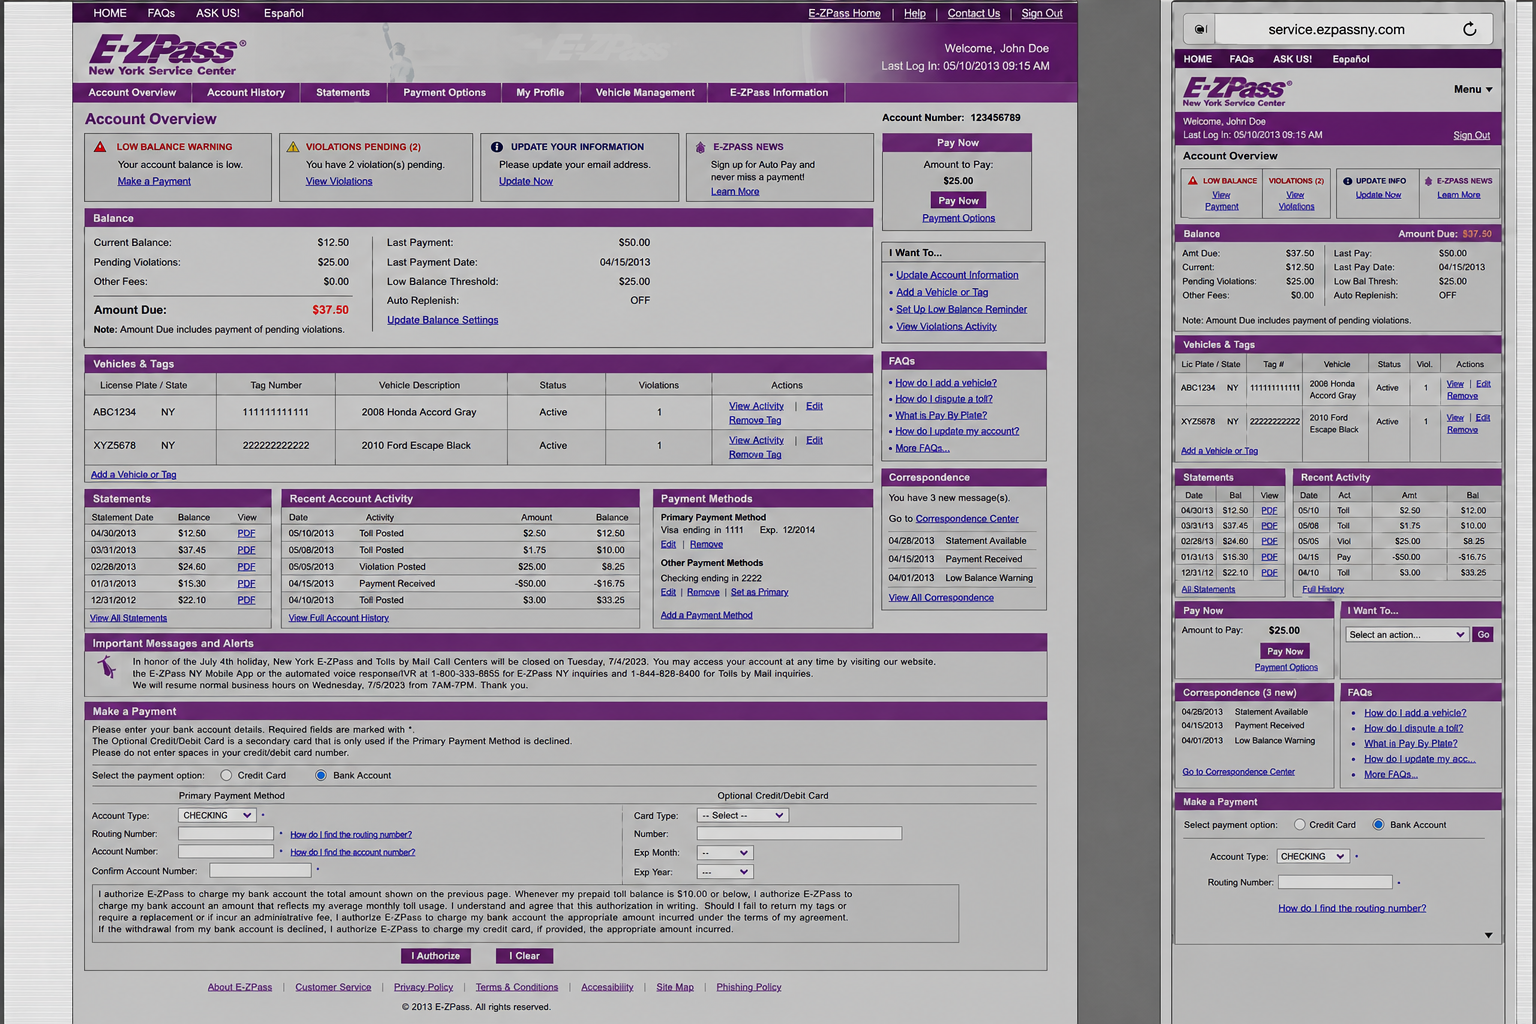1536x1024 pixels.
Task: Click the Confirm Account Number field
Action: 260,871
